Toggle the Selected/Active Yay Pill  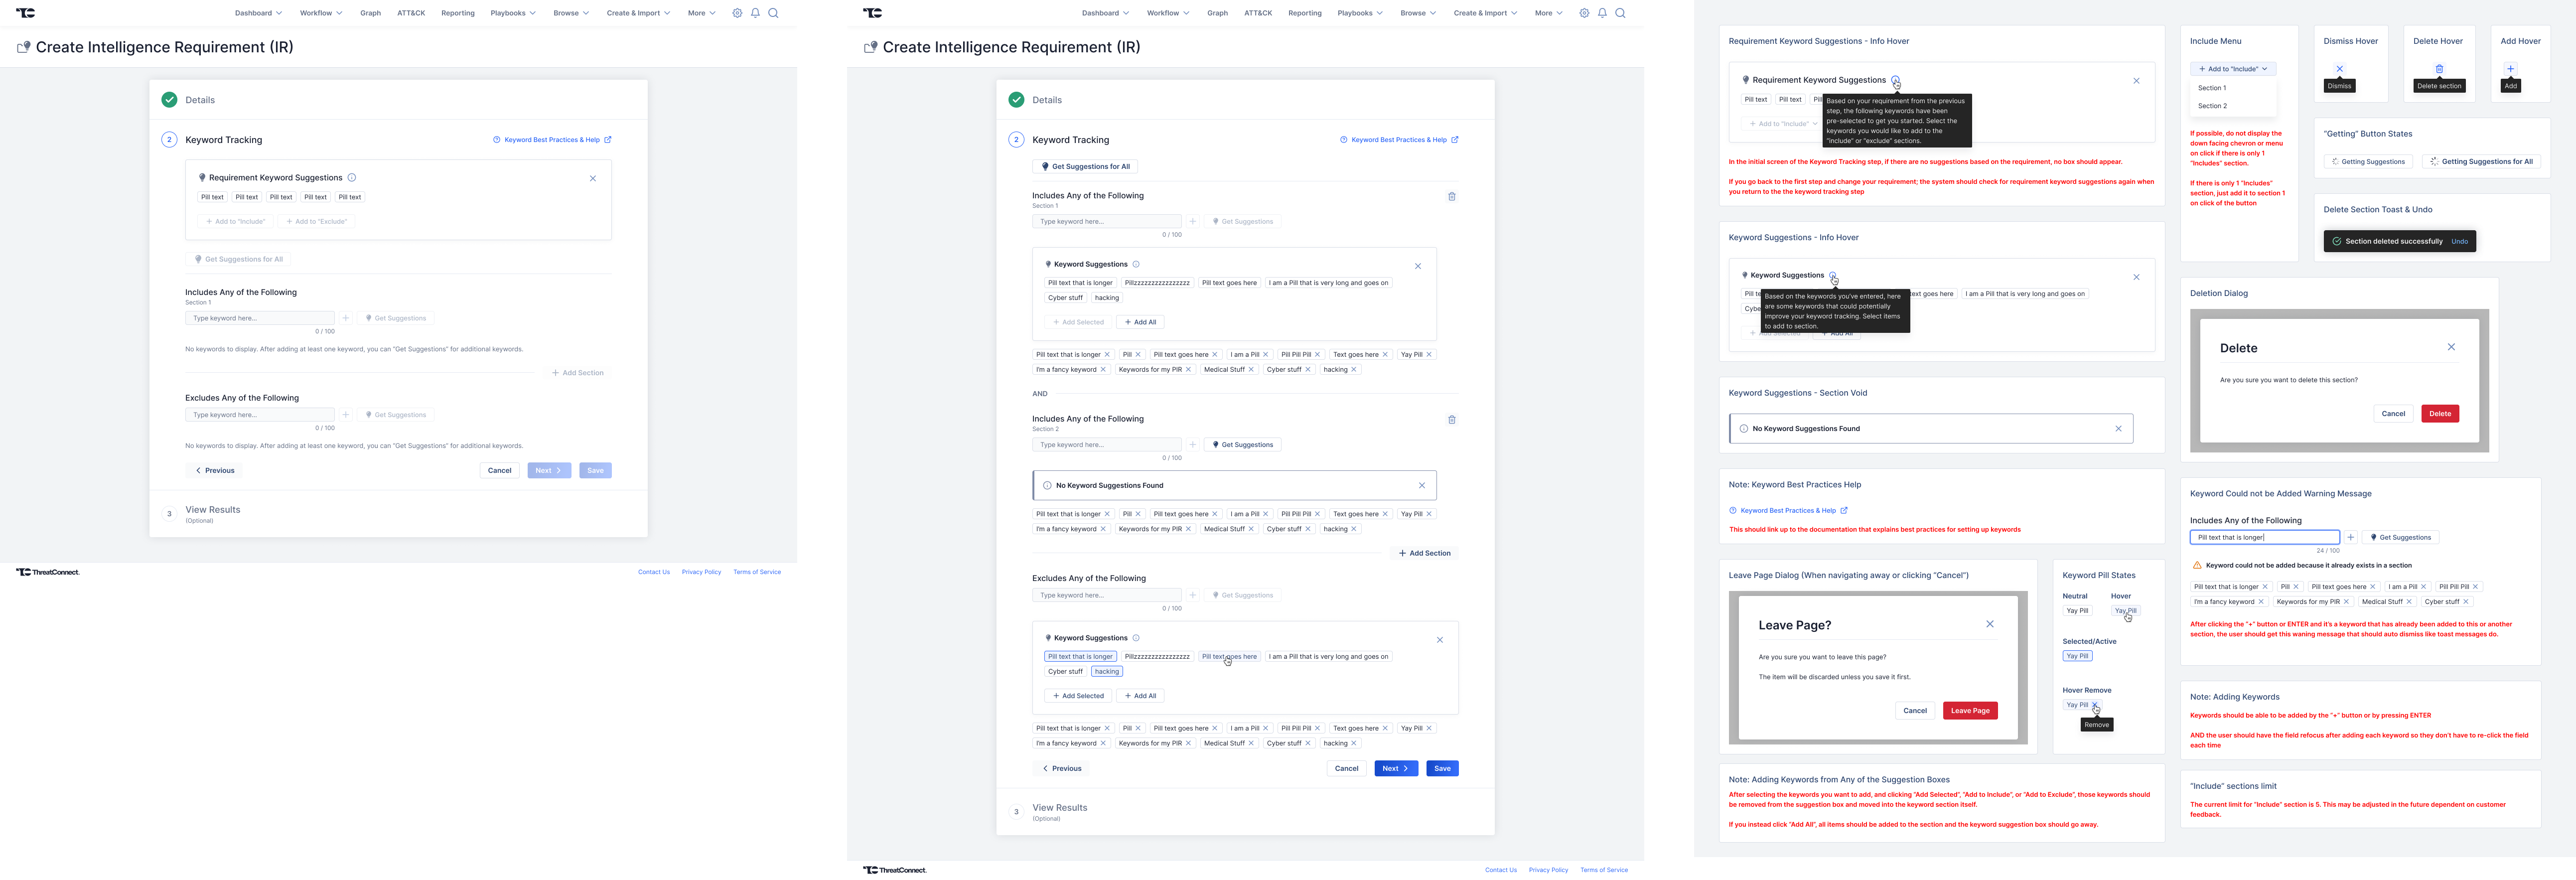tap(2077, 656)
